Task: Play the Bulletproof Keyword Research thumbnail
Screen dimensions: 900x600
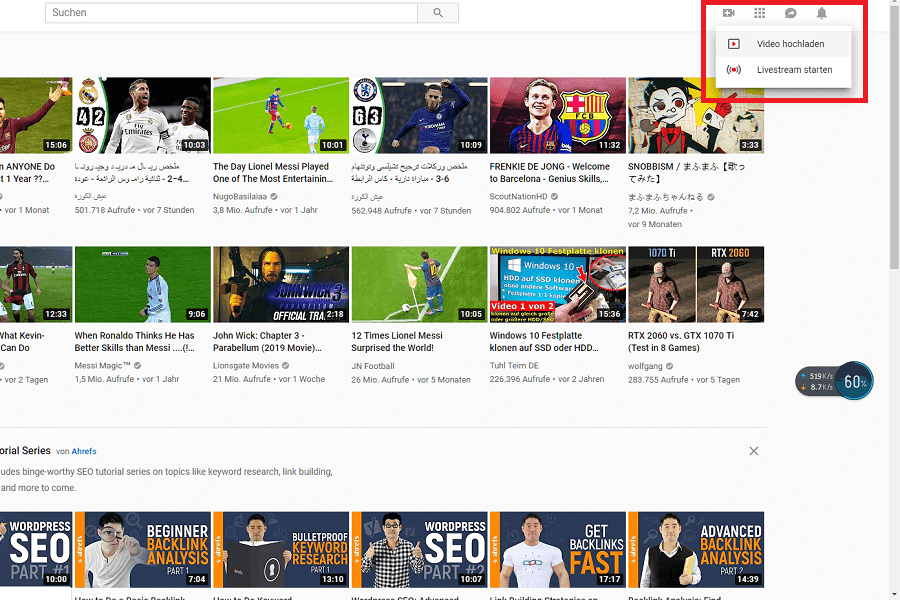Action: pos(281,549)
